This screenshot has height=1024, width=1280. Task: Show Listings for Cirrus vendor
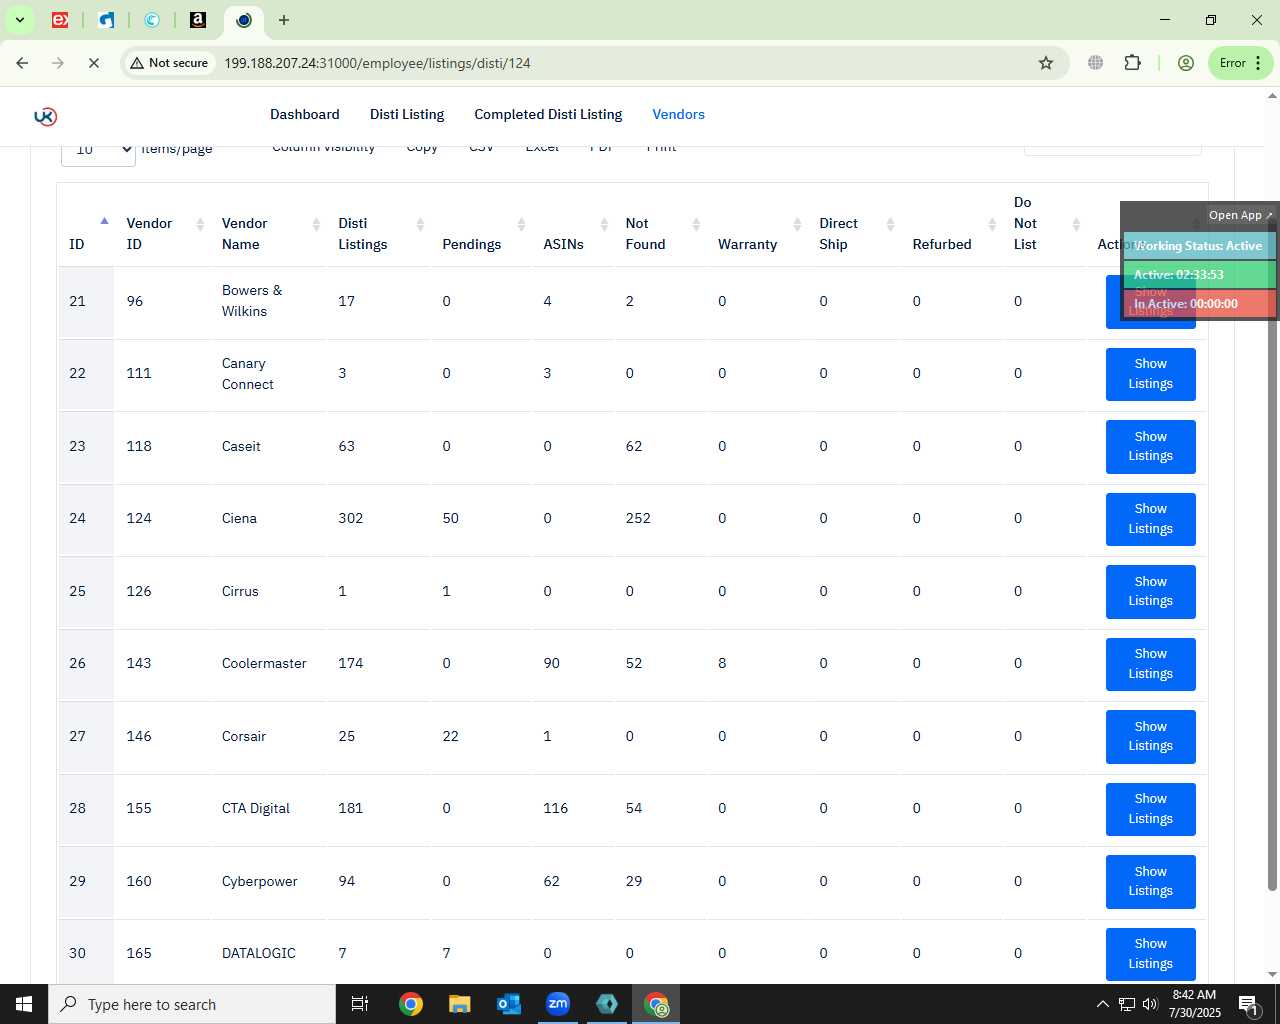pyautogui.click(x=1151, y=591)
